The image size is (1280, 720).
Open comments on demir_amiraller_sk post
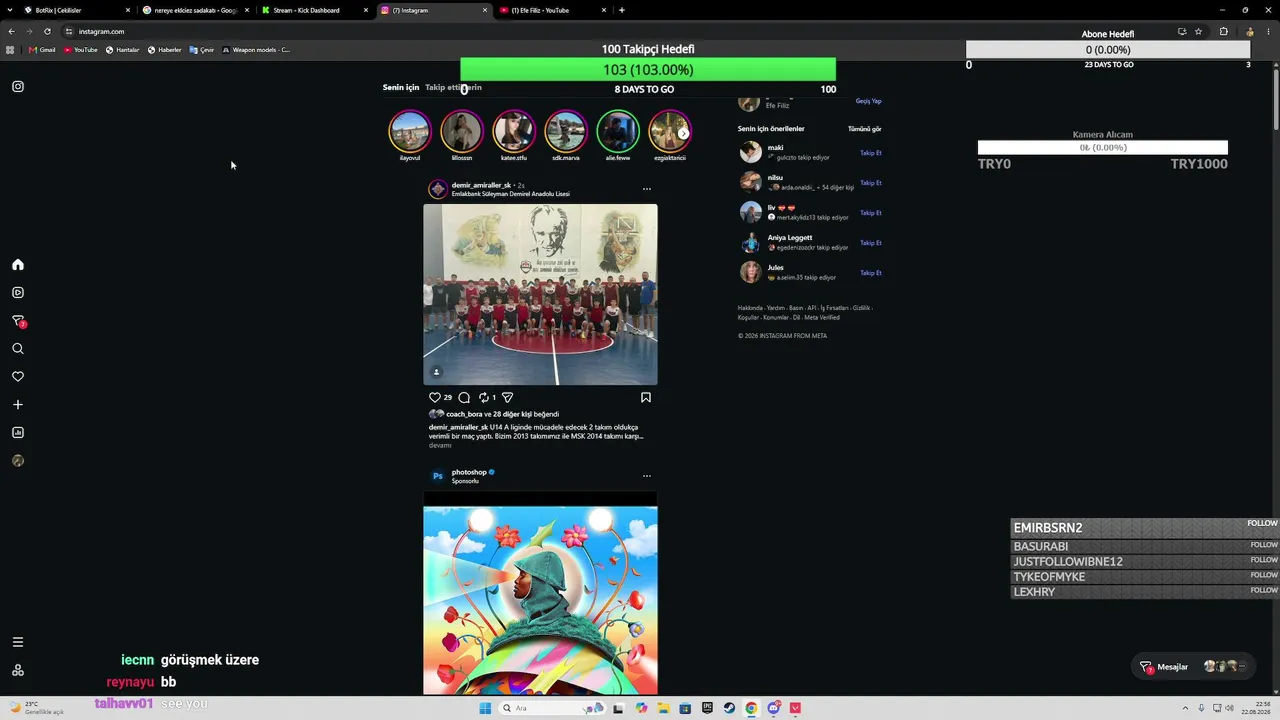click(464, 397)
